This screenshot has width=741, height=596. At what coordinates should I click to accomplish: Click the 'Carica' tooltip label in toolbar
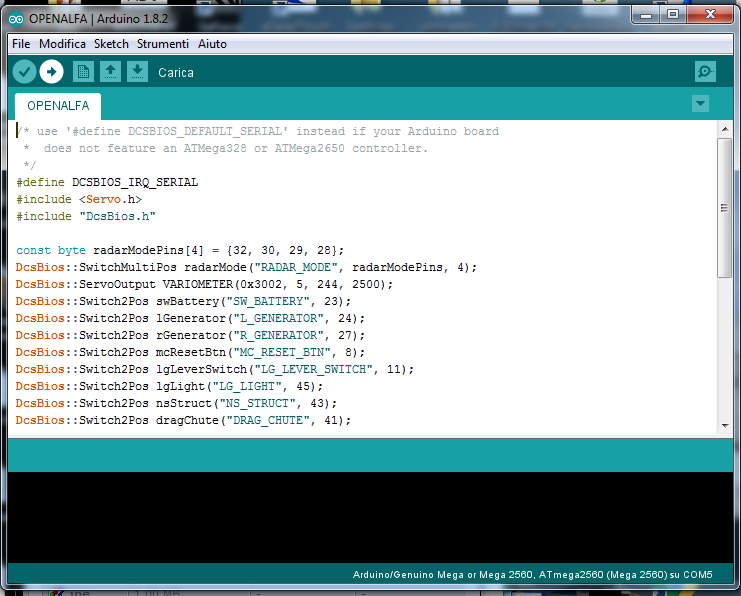(176, 73)
